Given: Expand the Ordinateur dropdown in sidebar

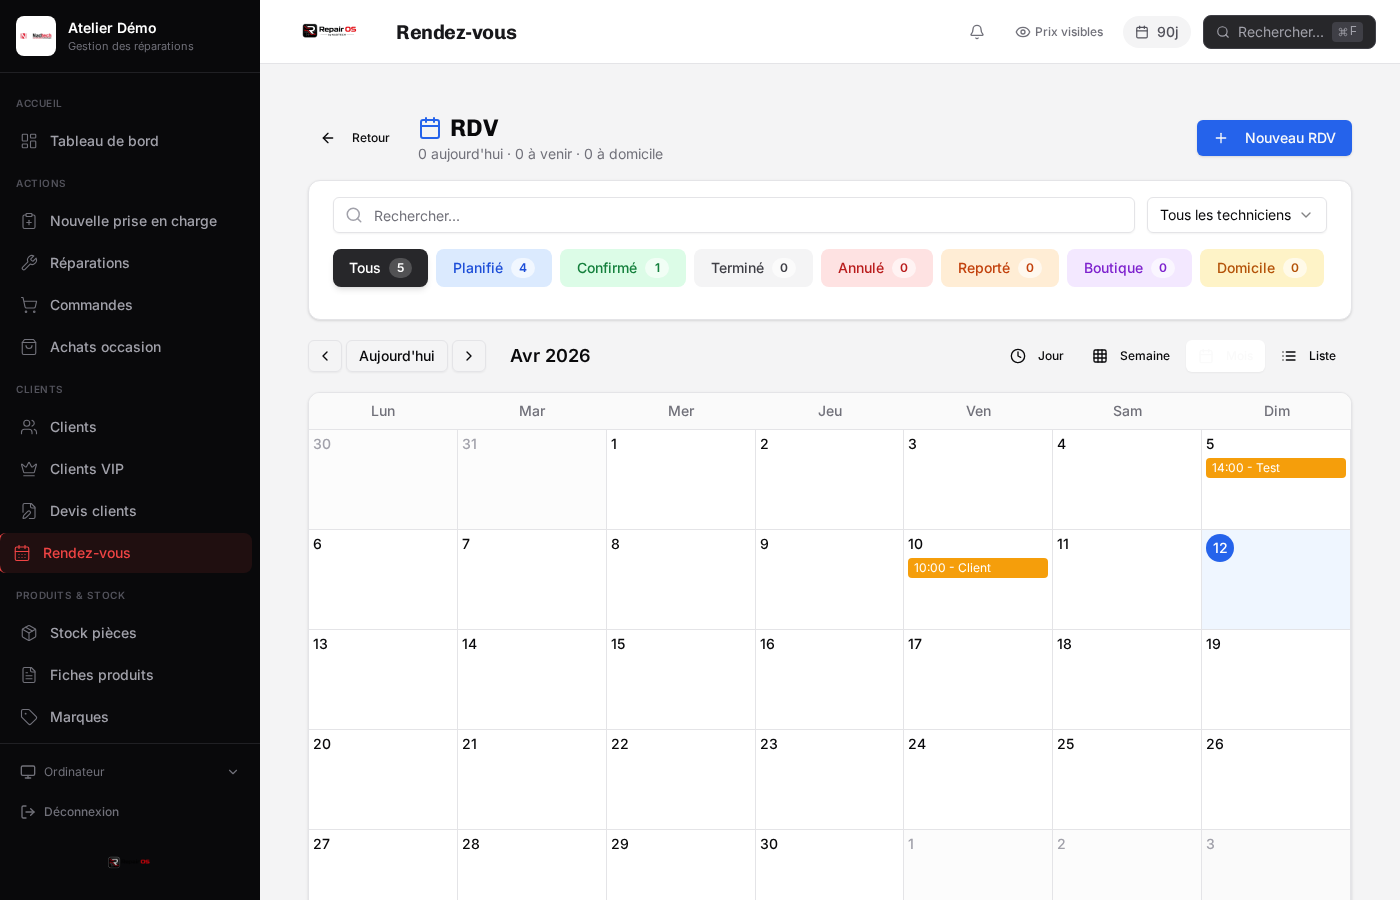Looking at the screenshot, I should 130,772.
